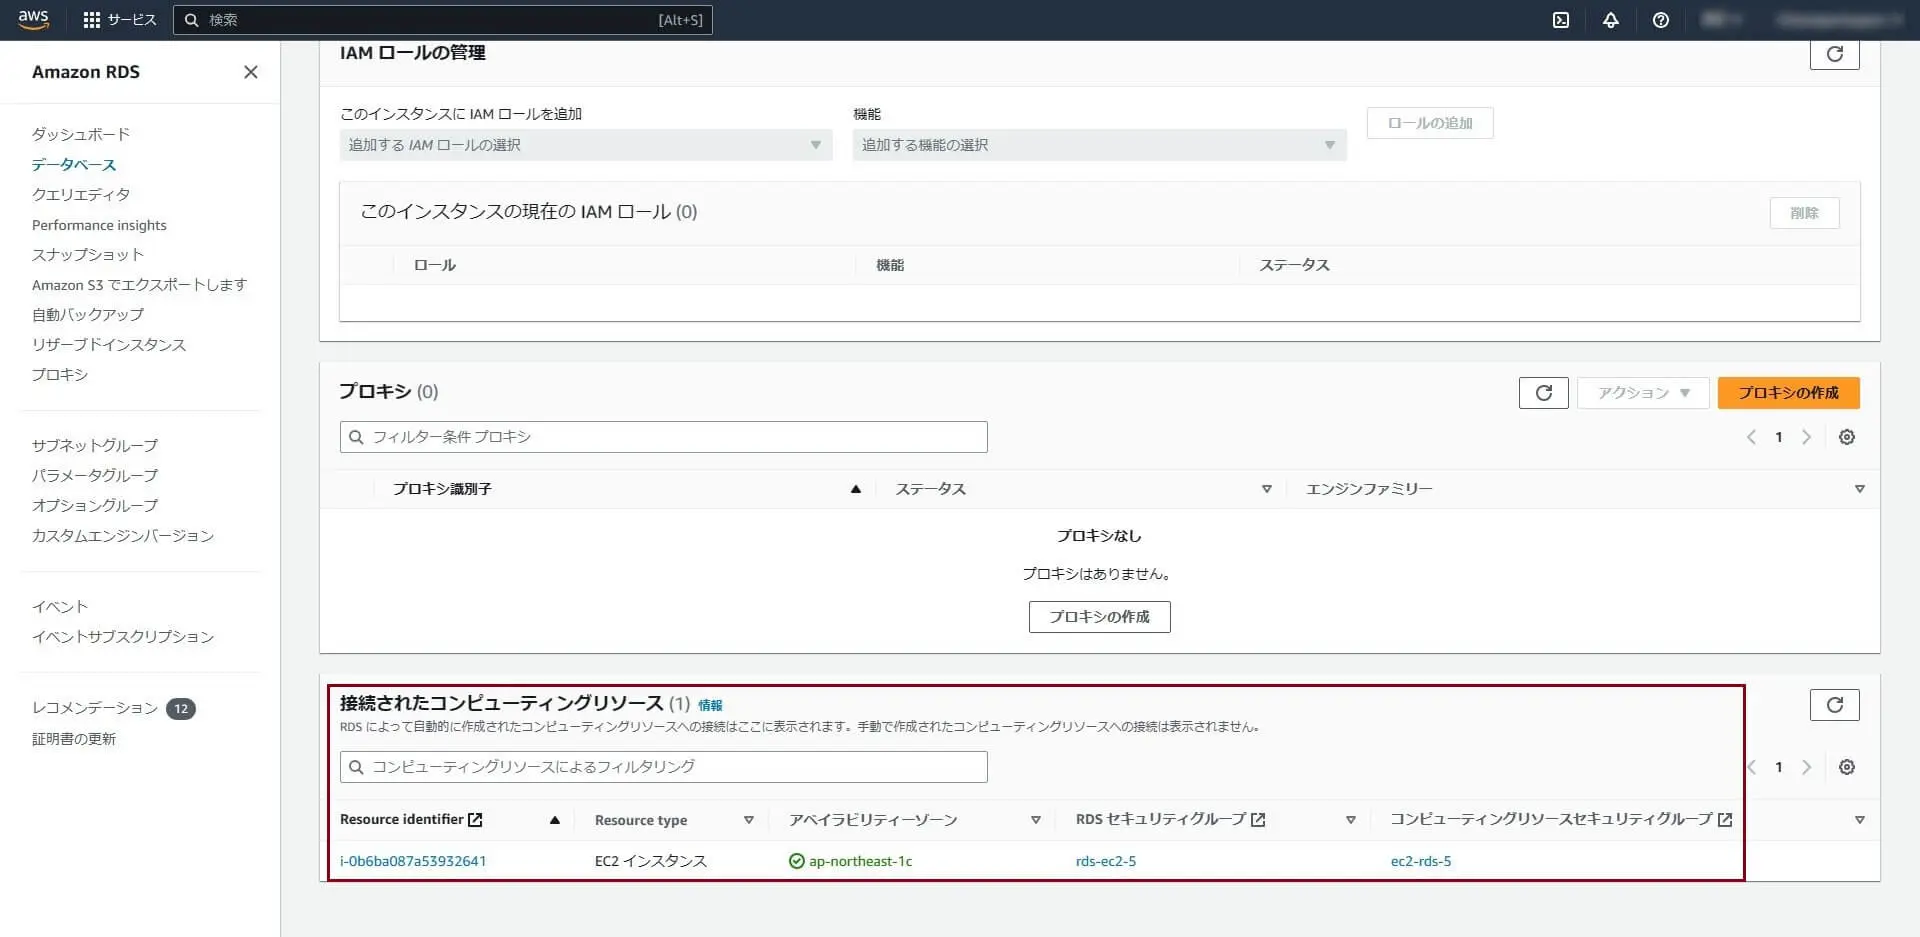The image size is (1920, 937).
Task: Open レコメンデーション in the sidebar
Action: tap(95, 708)
